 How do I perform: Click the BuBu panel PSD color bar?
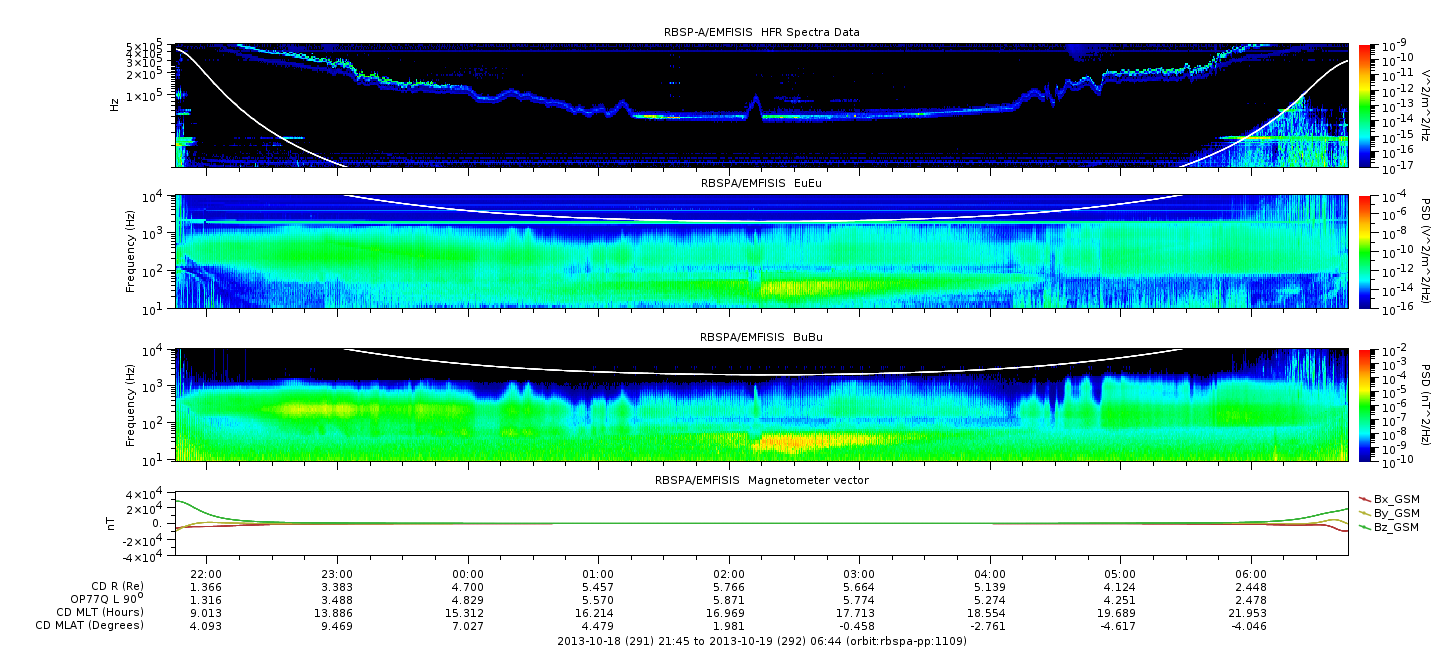pyautogui.click(x=1365, y=405)
